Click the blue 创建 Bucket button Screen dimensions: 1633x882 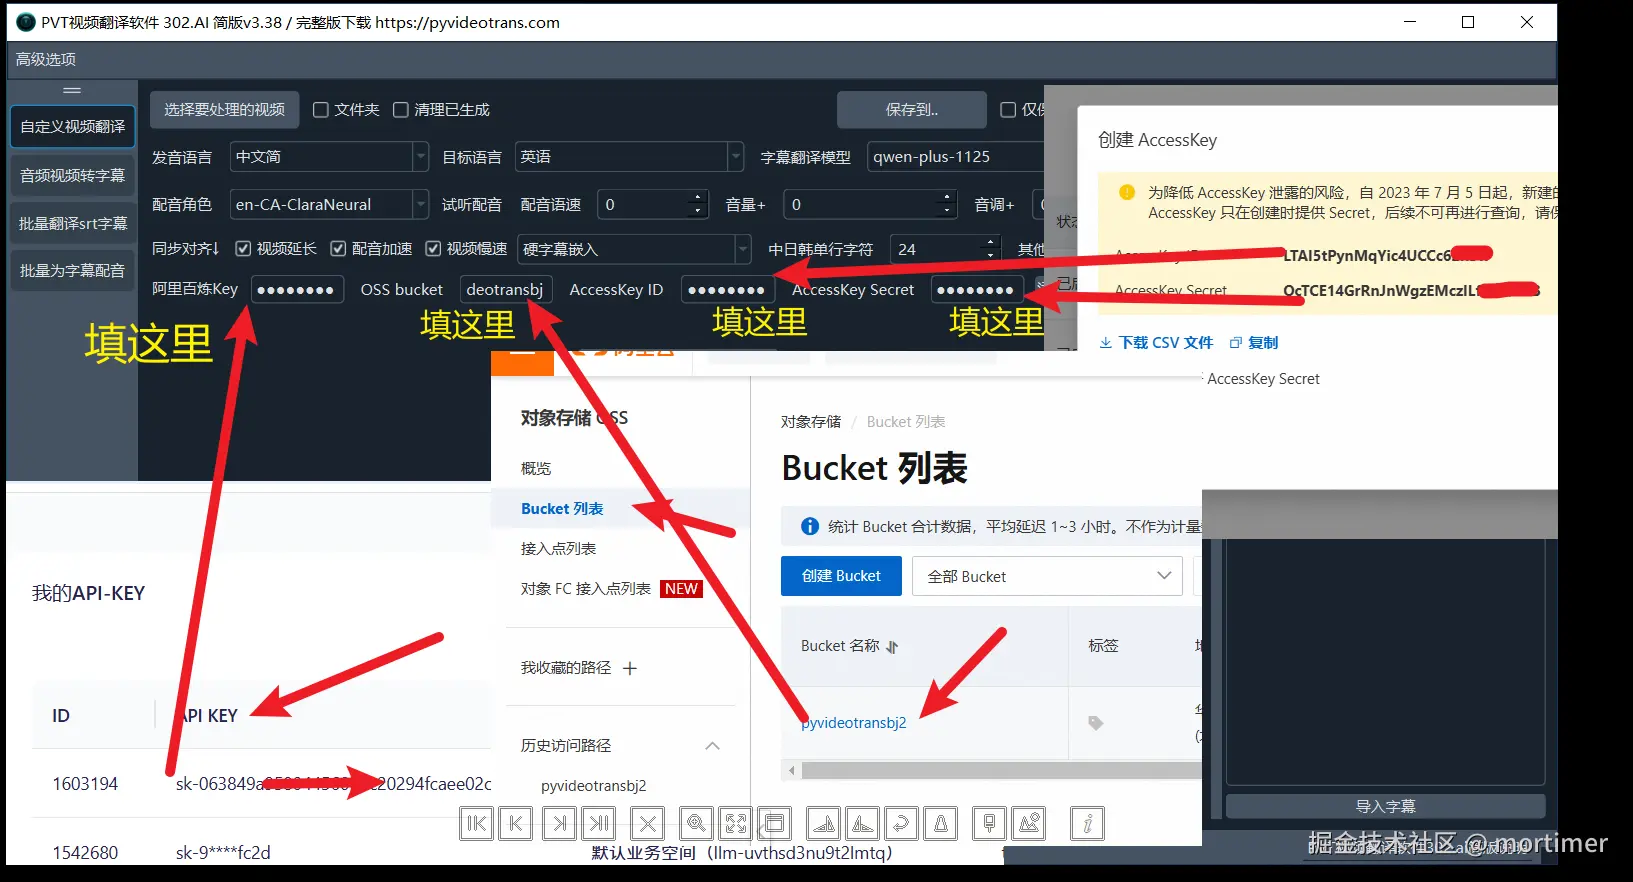tap(841, 576)
